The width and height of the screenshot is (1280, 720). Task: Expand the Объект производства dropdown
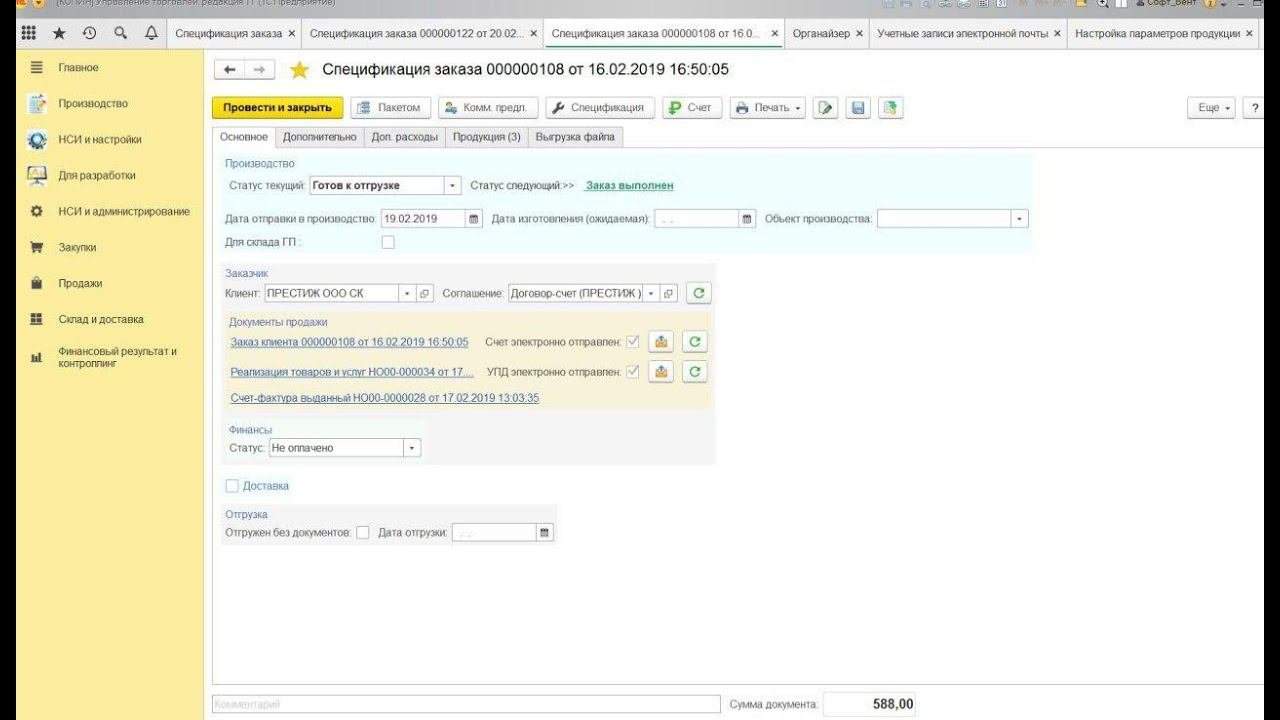coord(1020,219)
